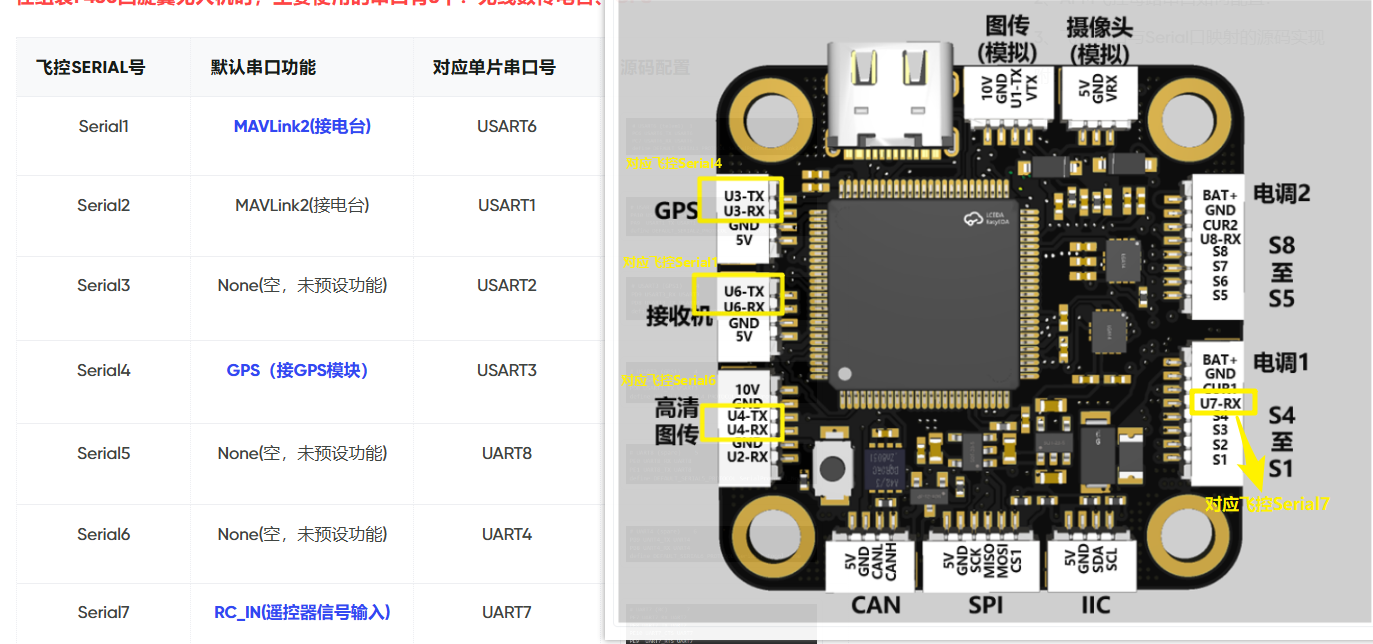Screen dimensions: 1373x644
Task: Click the blue MAVLink2(接电台) link in Serial1 row
Action: pyautogui.click(x=302, y=126)
